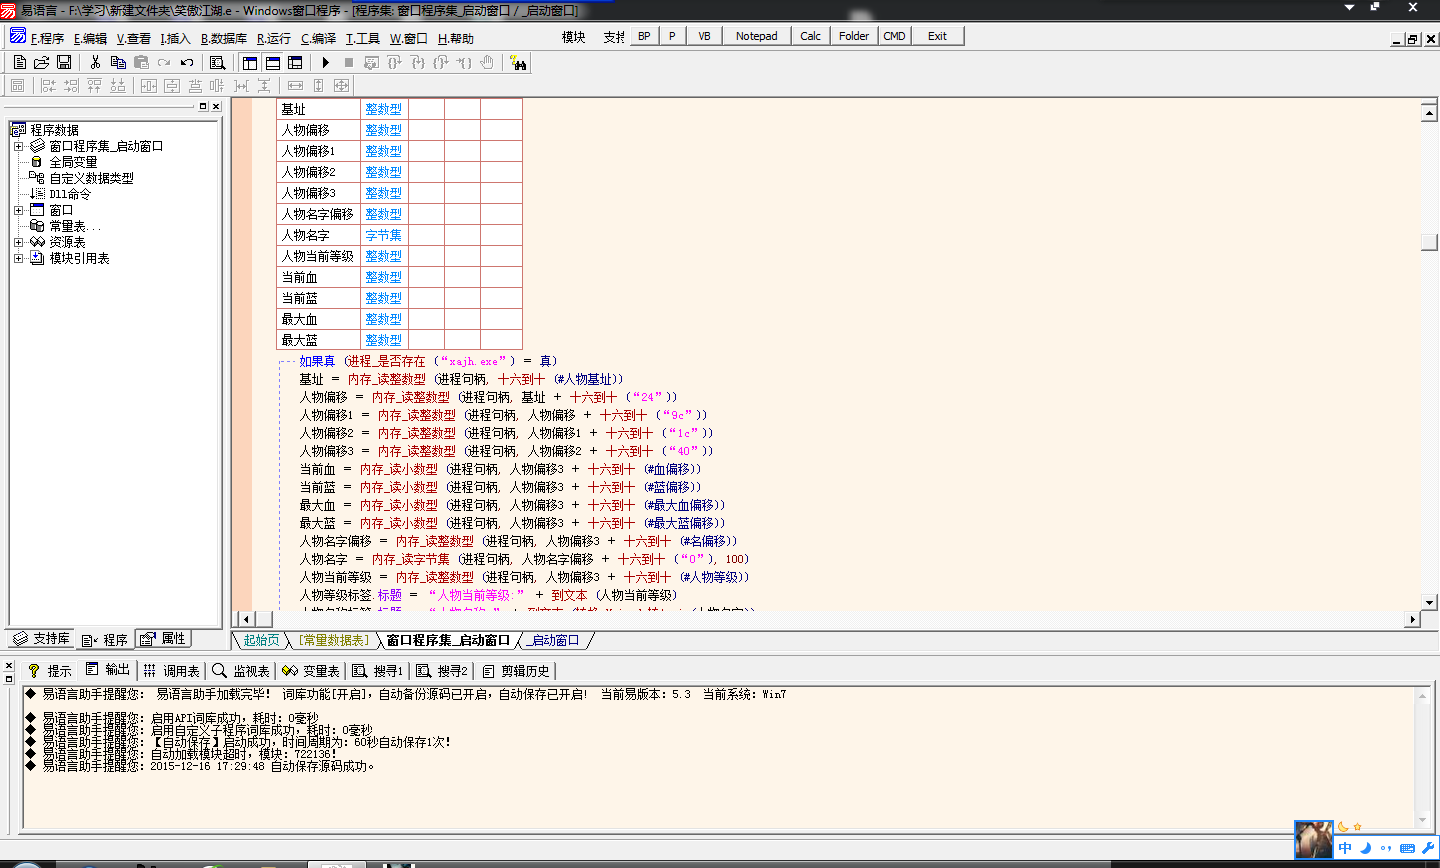Click the Paste clipboard icon
This screenshot has width=1440, height=868.
tap(141, 62)
